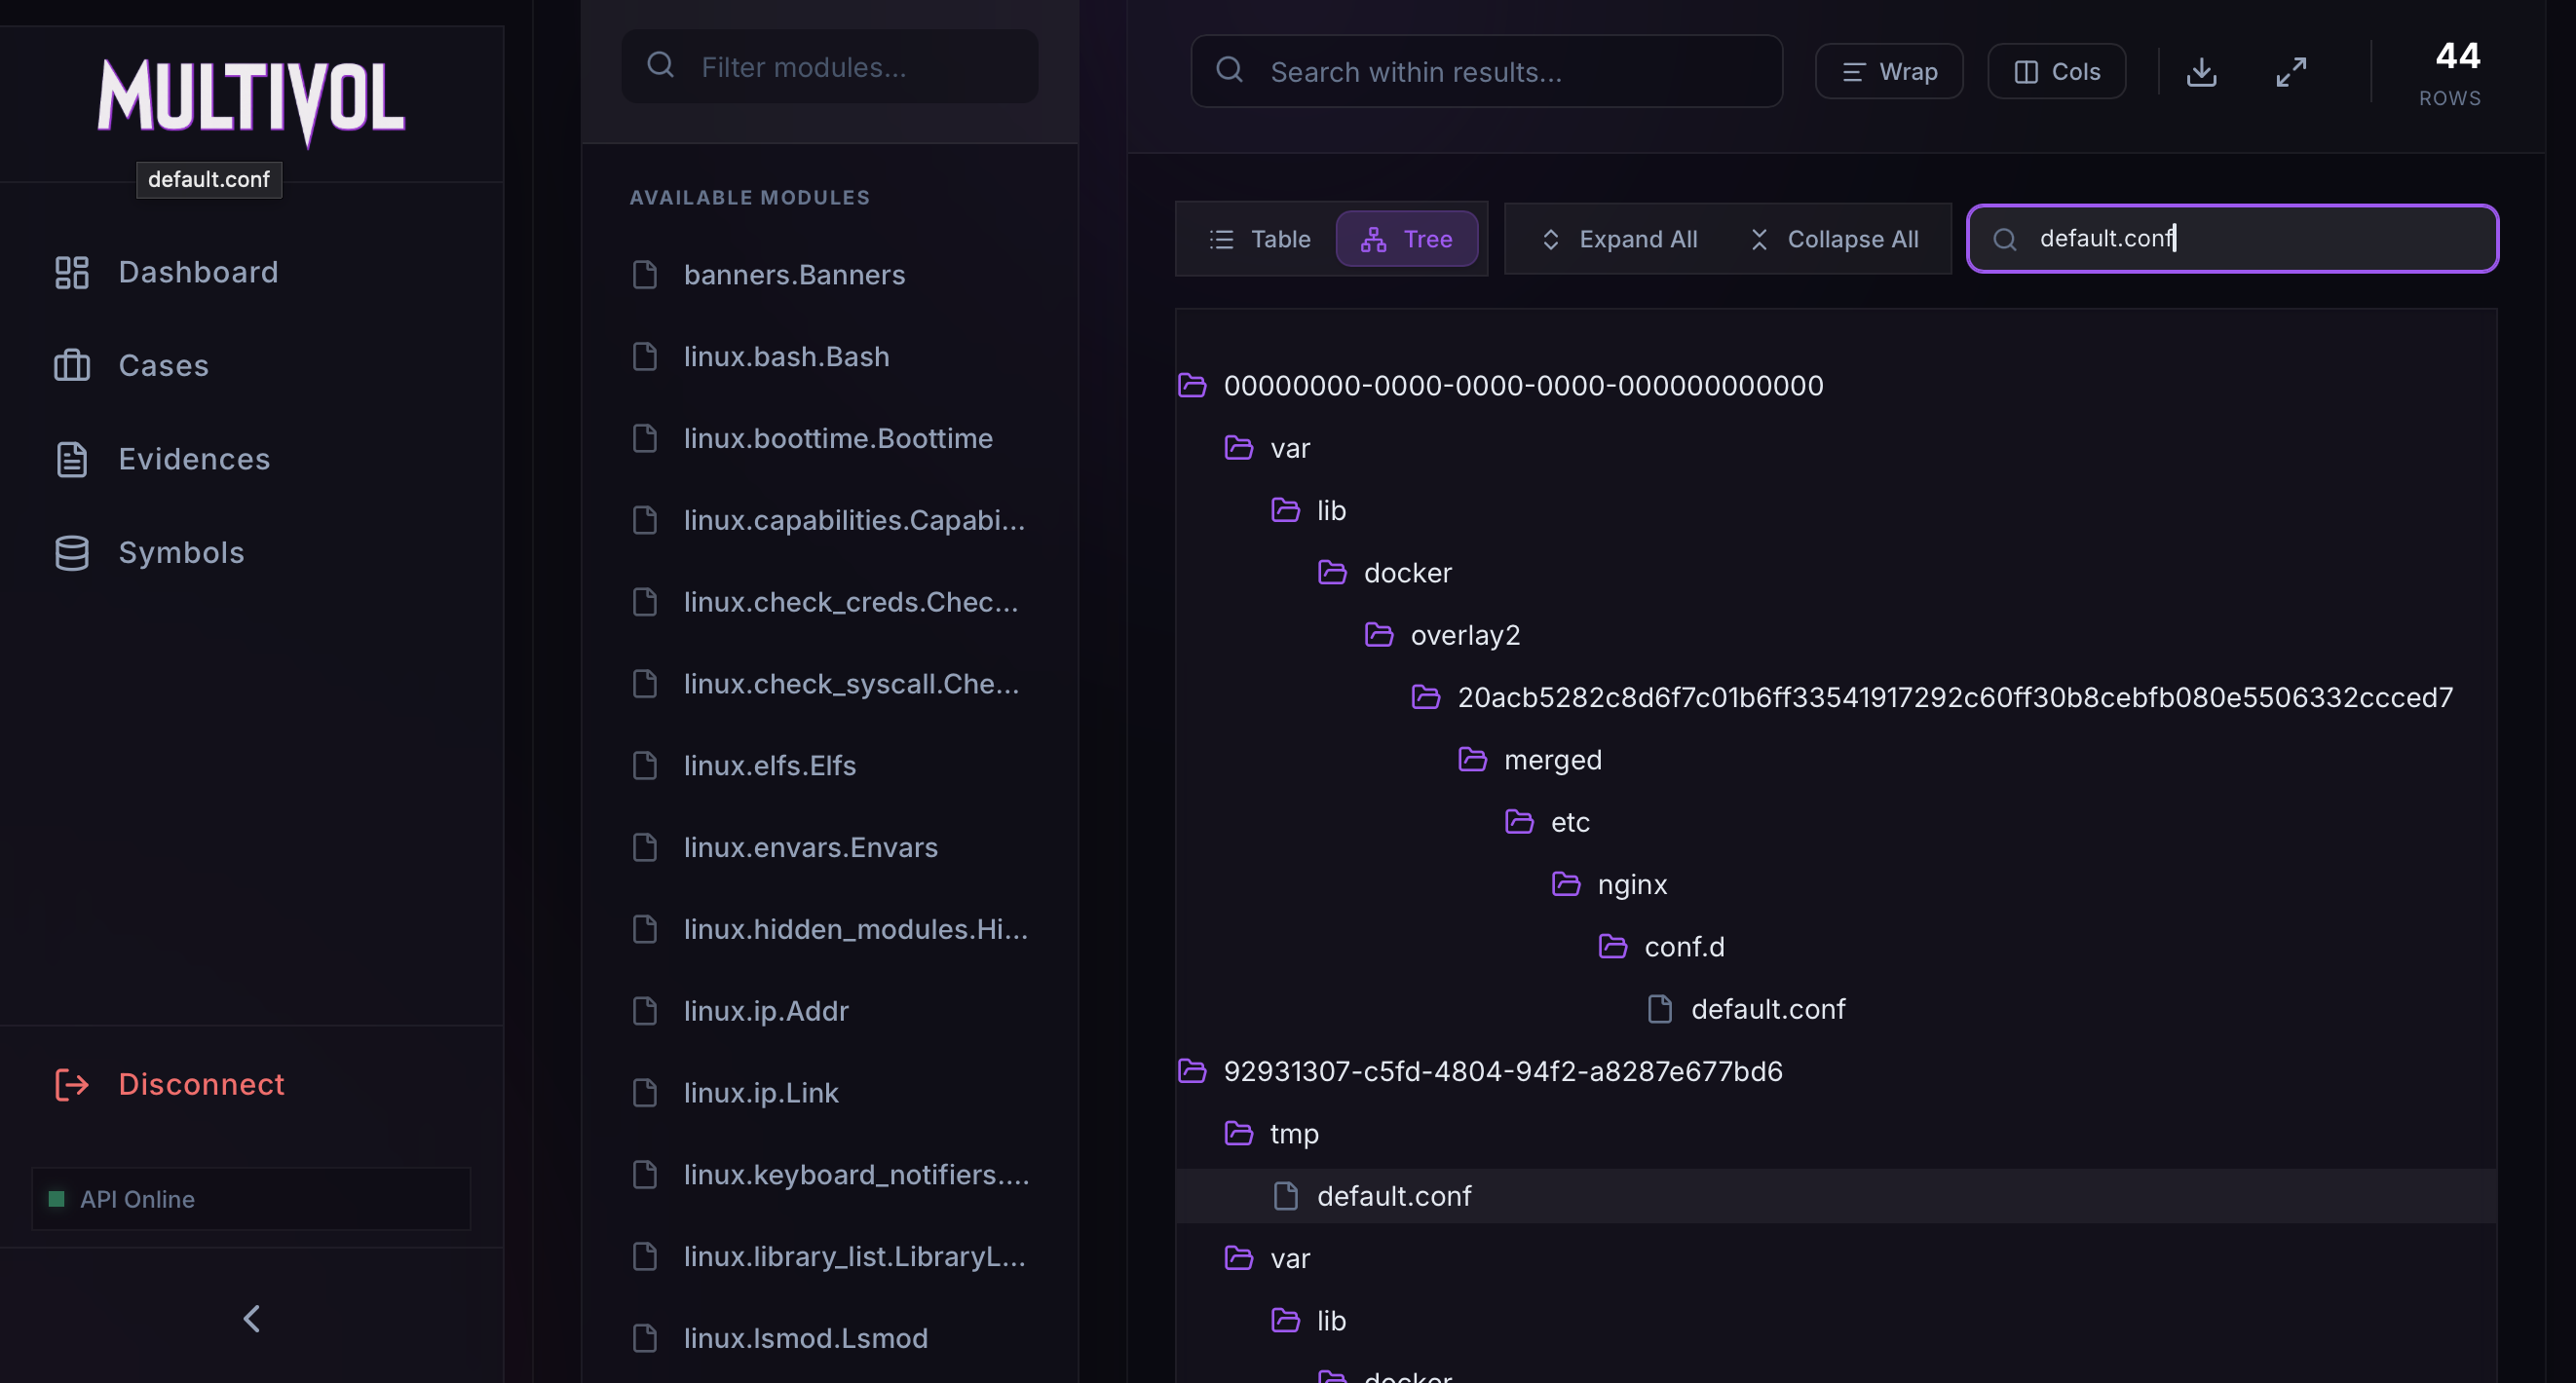Click the Evidences document icon
Image resolution: width=2576 pixels, height=1383 pixels.
tap(71, 459)
